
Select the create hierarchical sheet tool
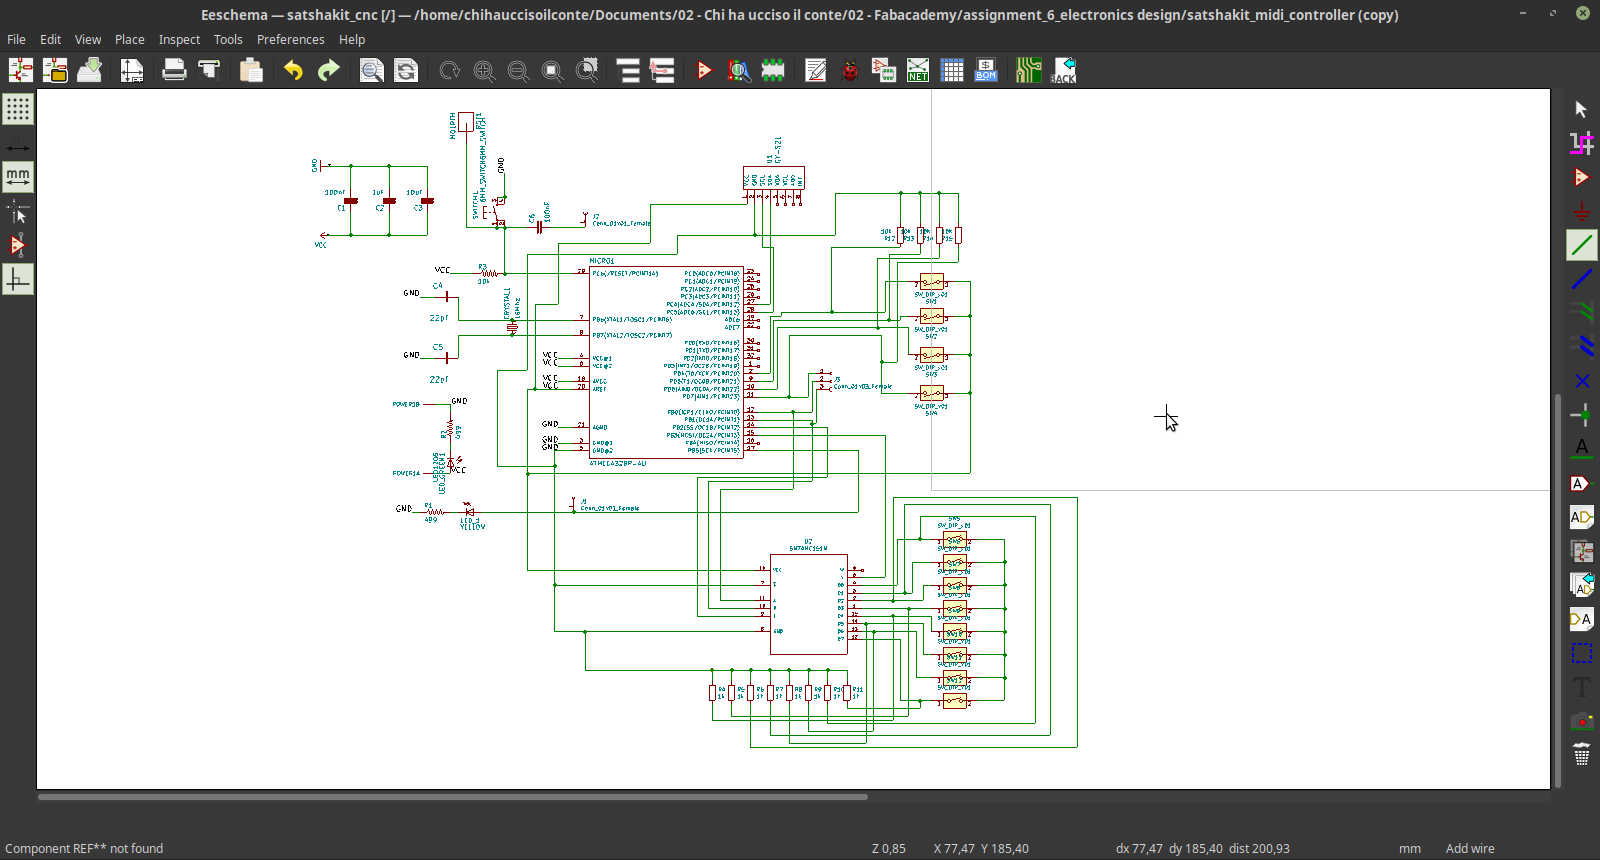point(1581,551)
